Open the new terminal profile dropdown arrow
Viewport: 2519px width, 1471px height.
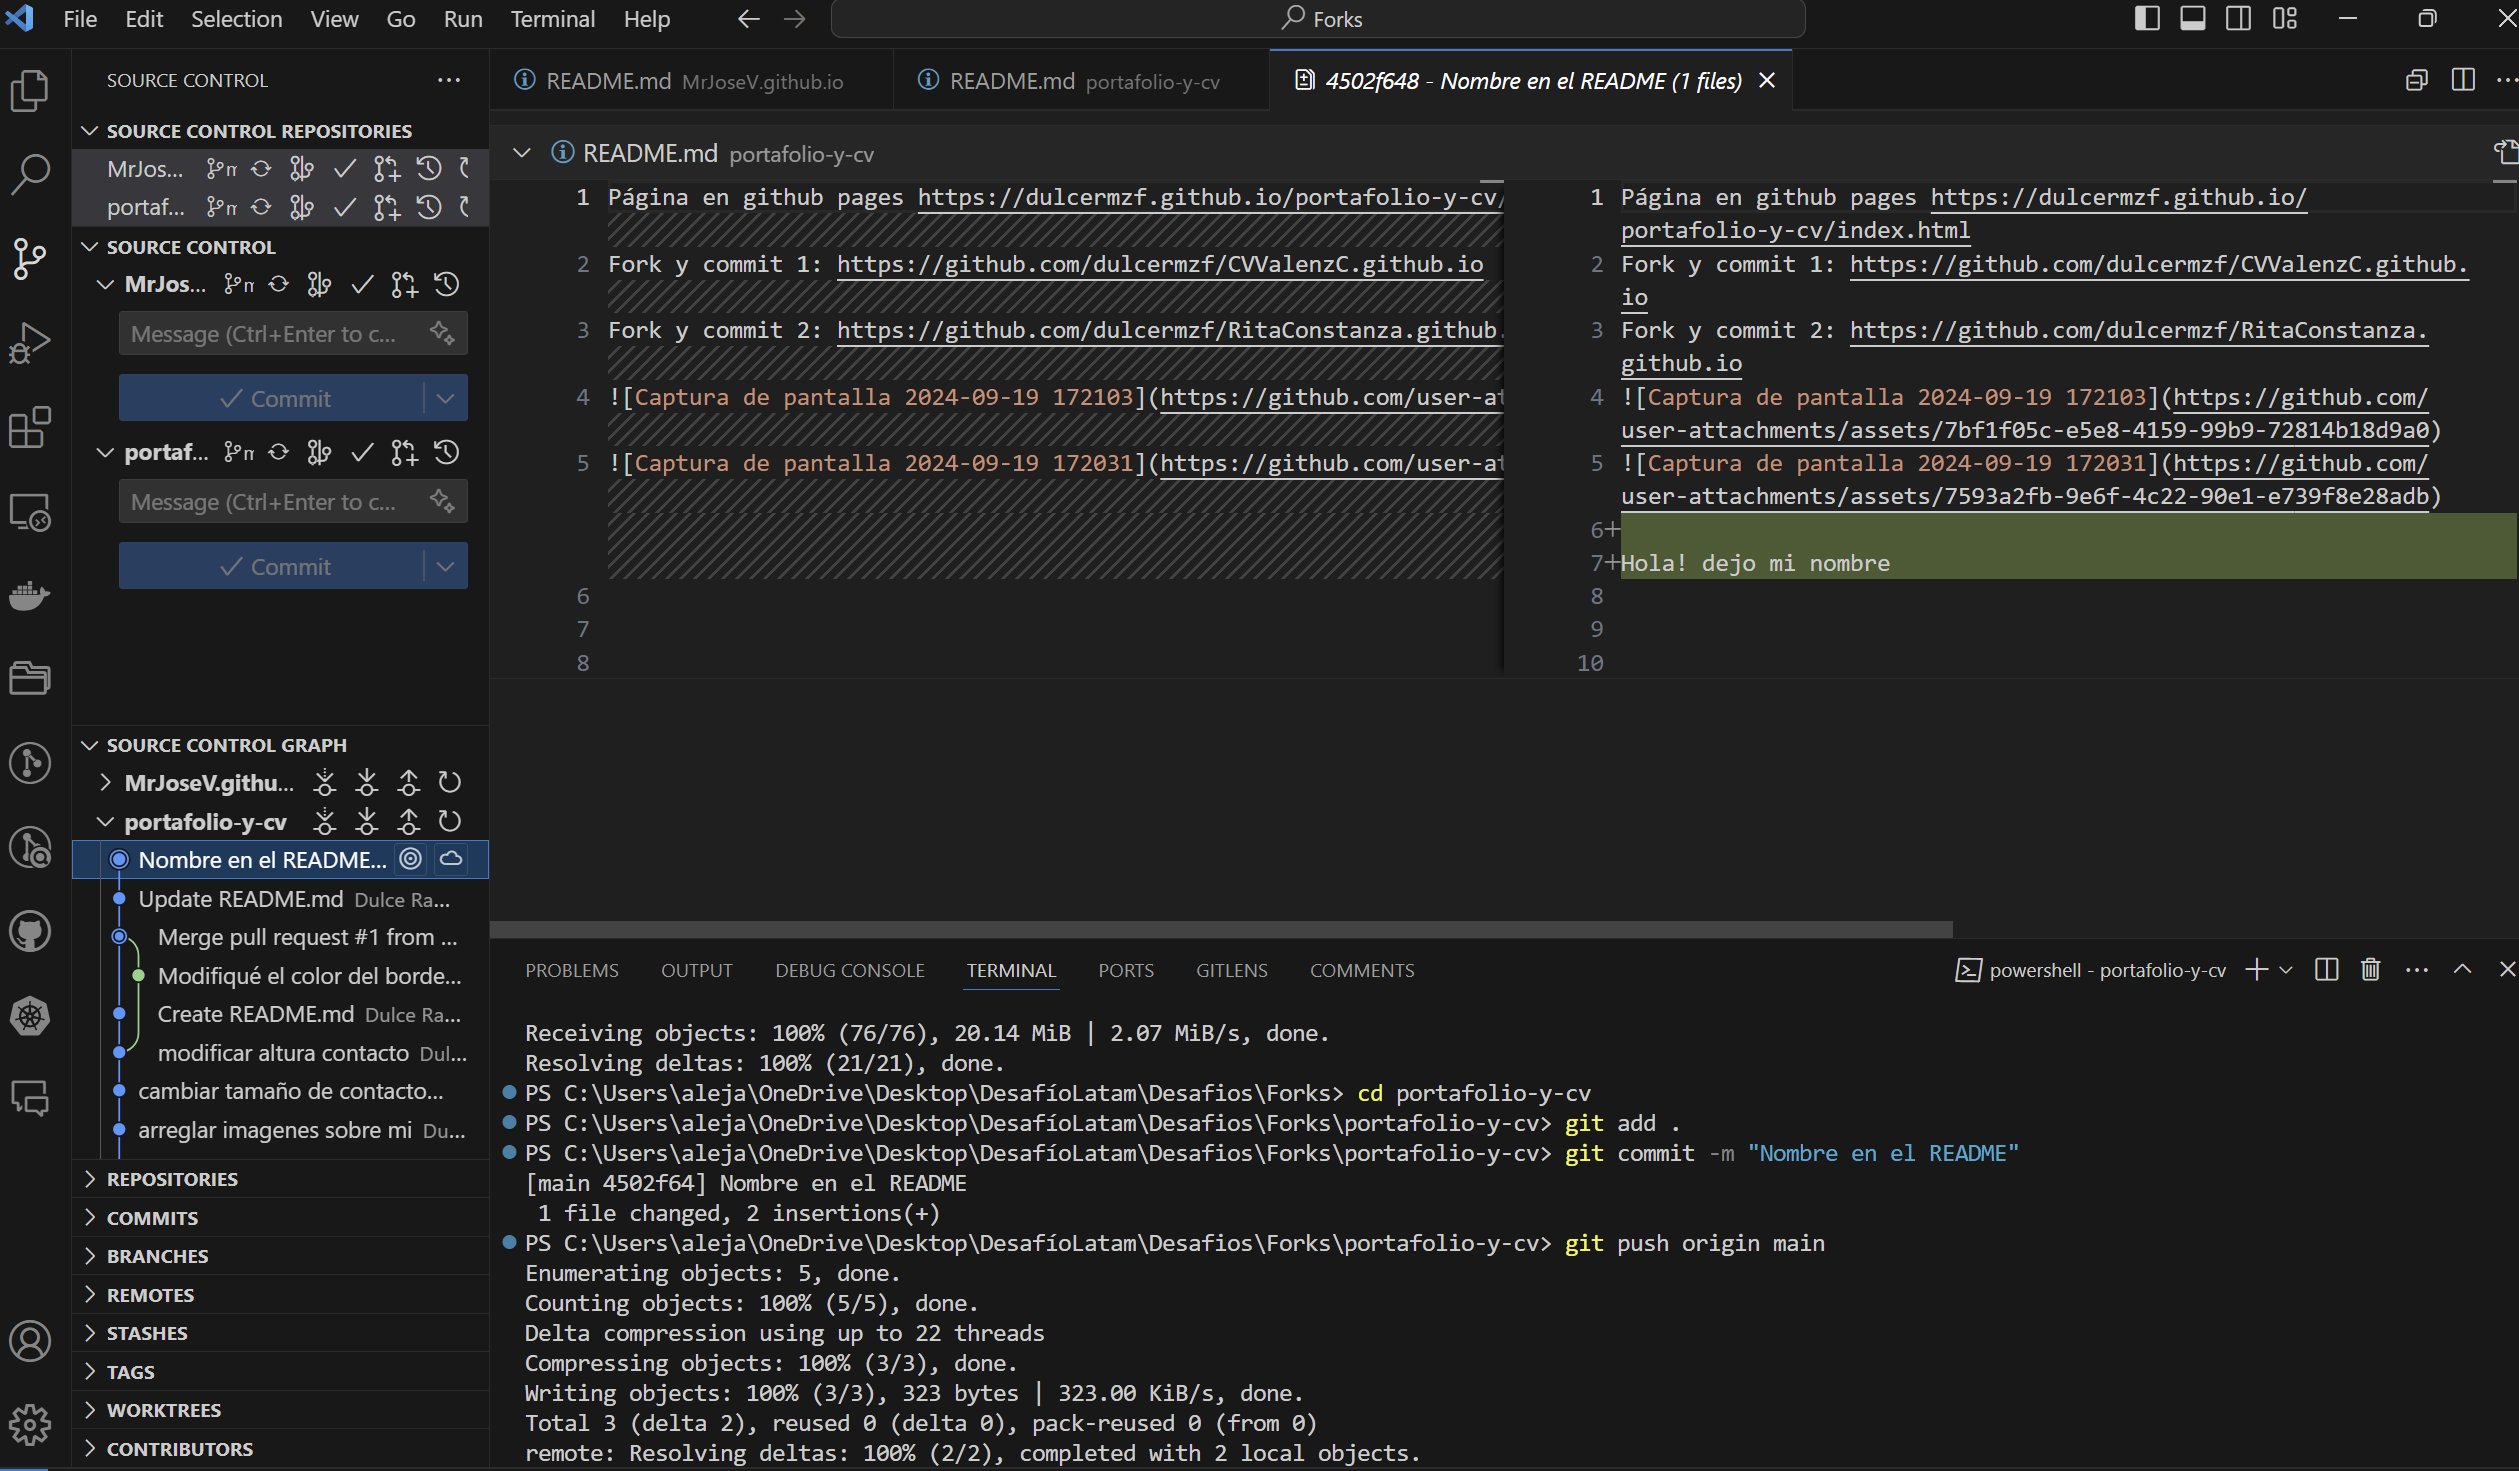pyautogui.click(x=2286, y=970)
